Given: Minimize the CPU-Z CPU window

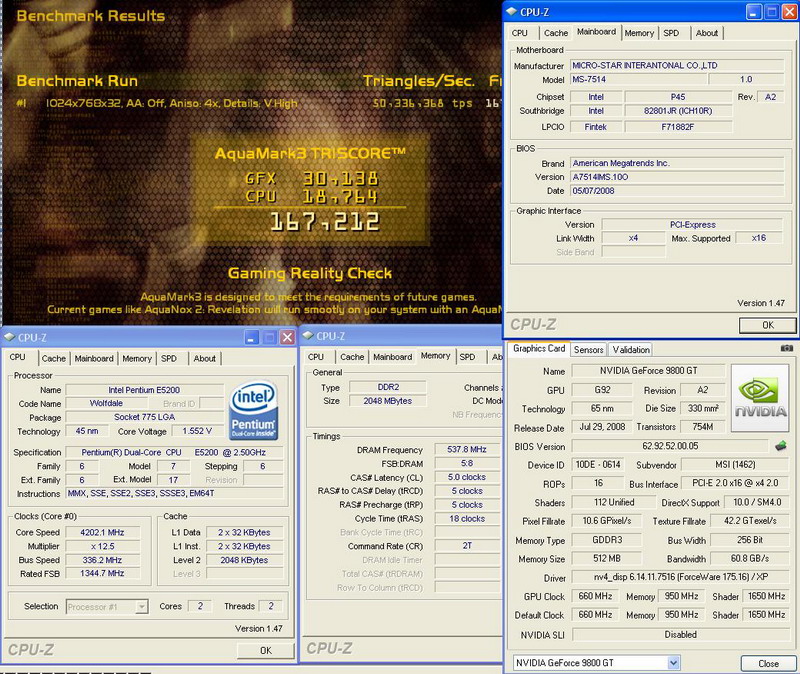Looking at the screenshot, I should point(252,337).
